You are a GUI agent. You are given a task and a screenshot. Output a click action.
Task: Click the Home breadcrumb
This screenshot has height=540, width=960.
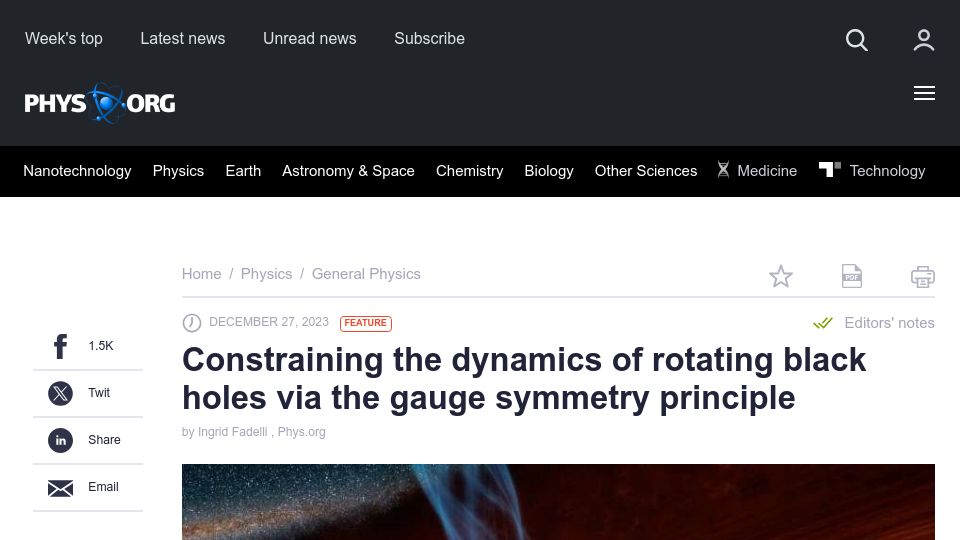201,274
